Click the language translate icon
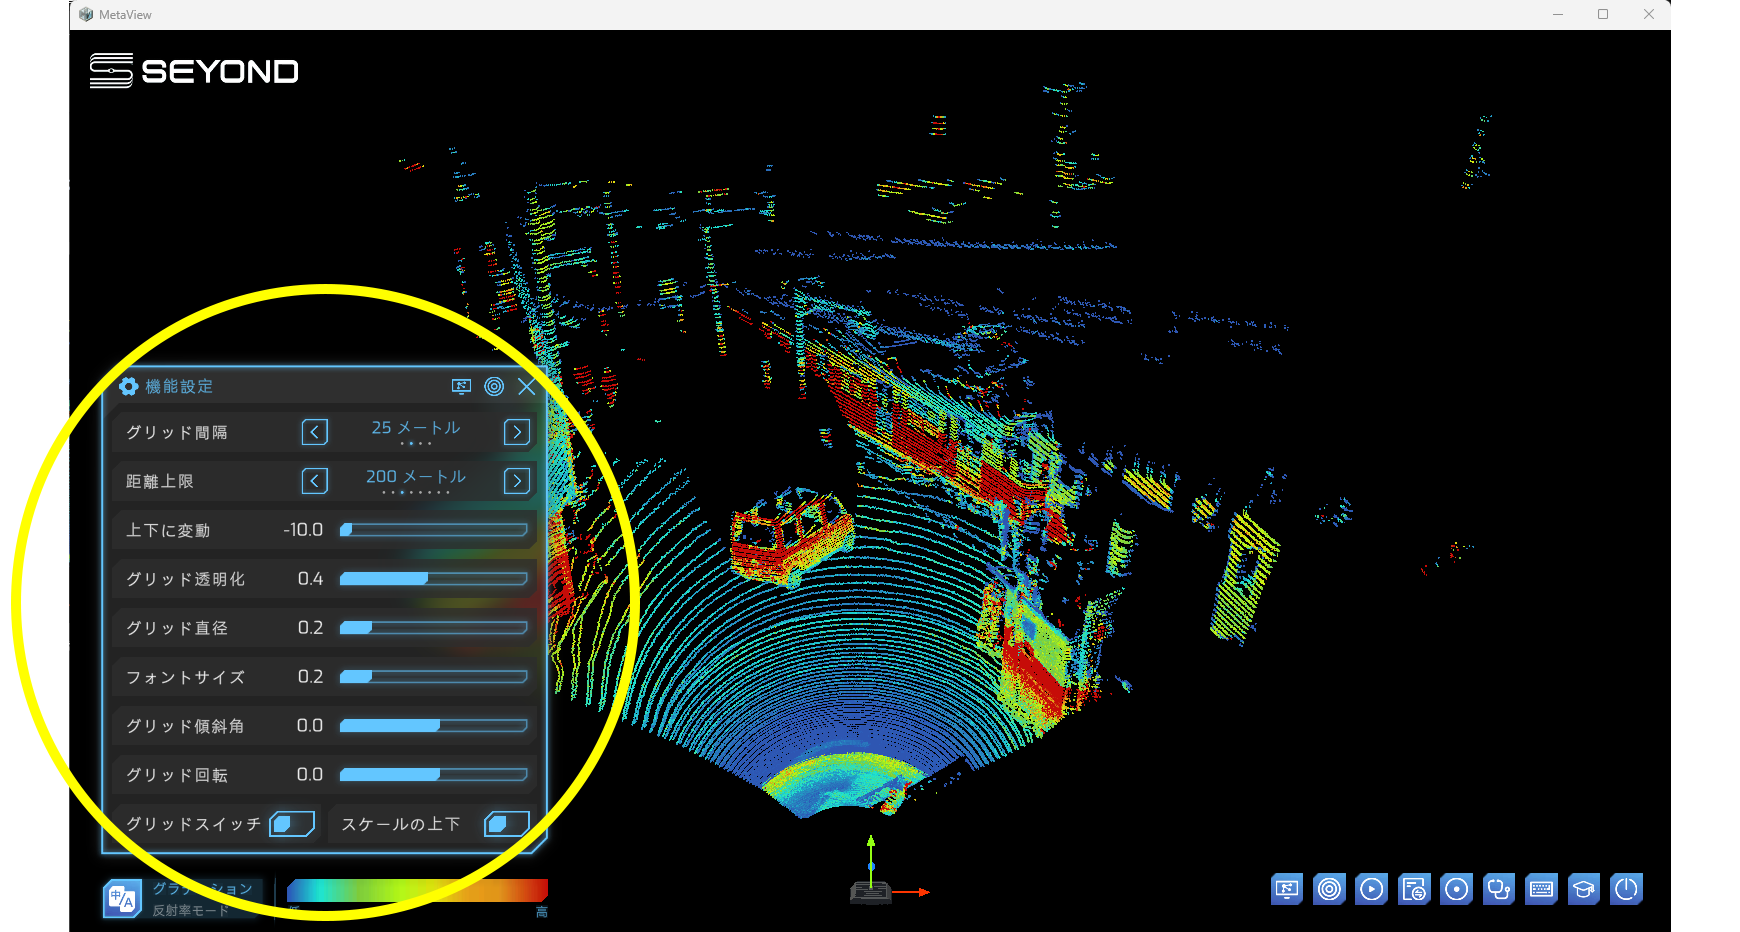The width and height of the screenshot is (1740, 932). click(122, 899)
